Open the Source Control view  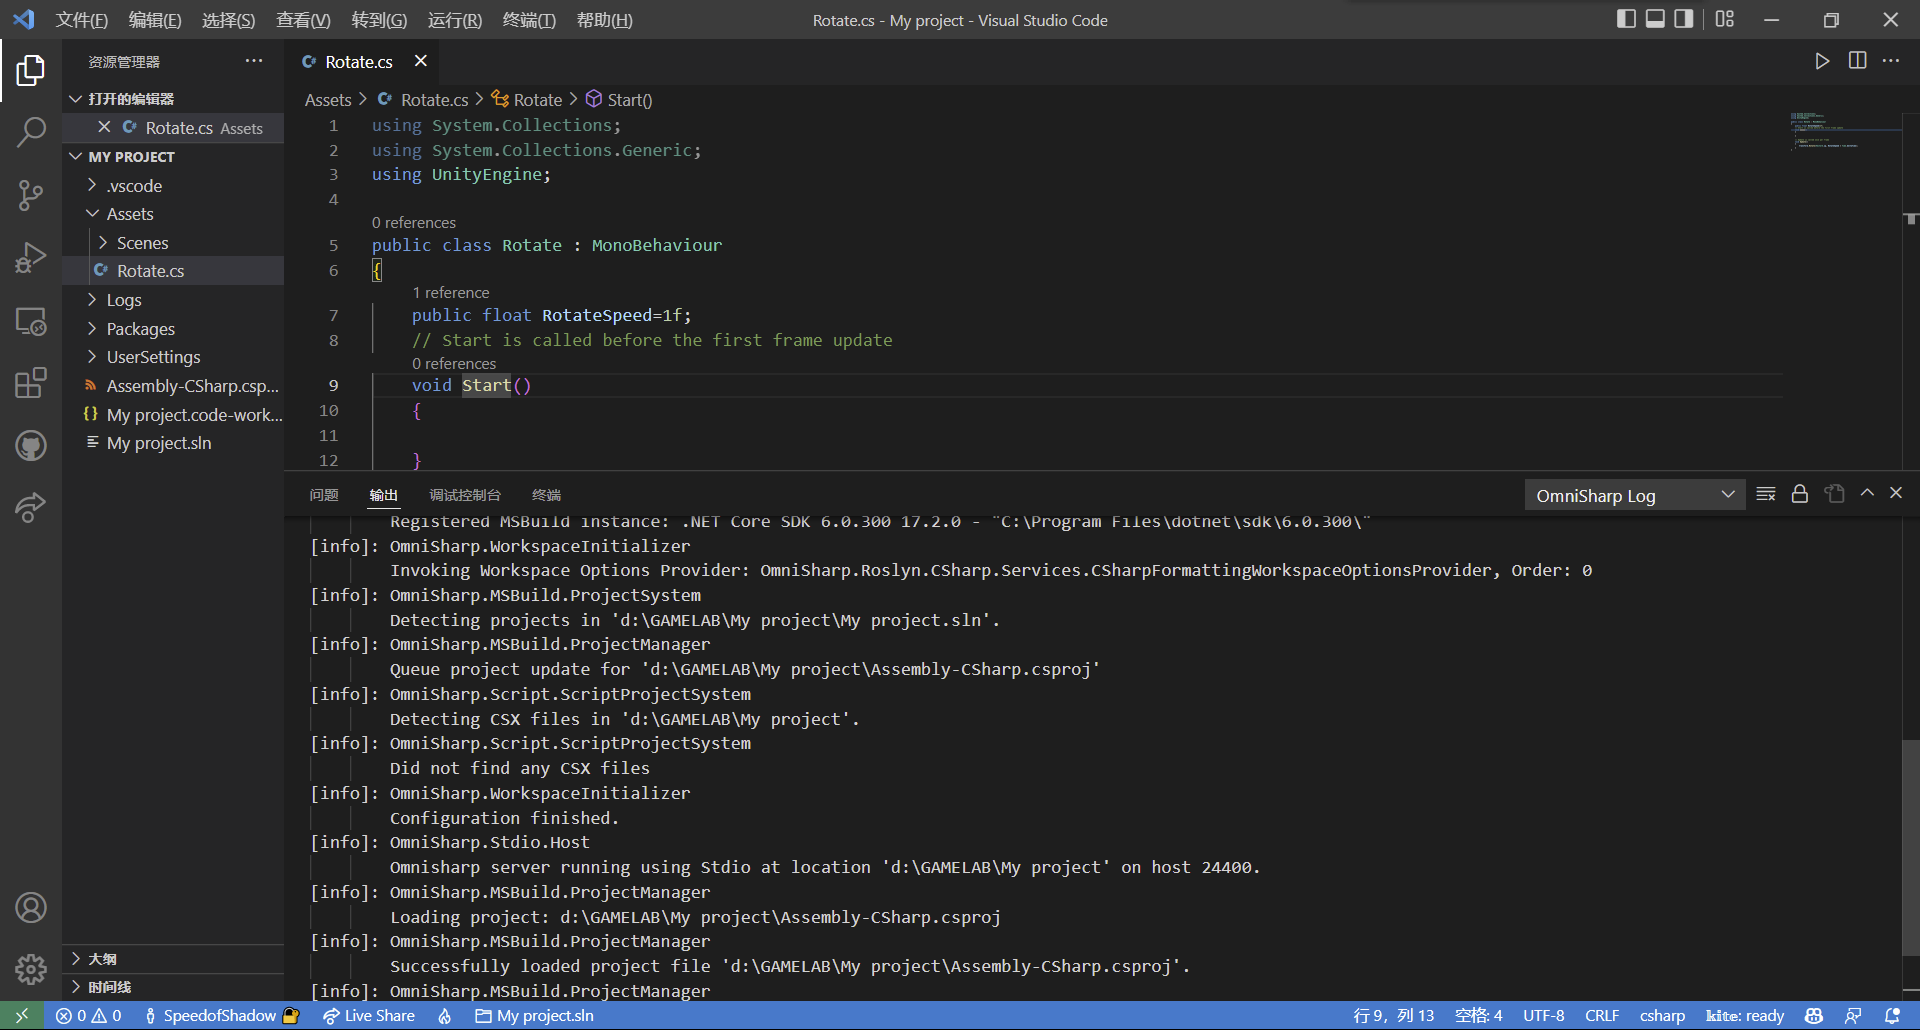pyautogui.click(x=31, y=195)
